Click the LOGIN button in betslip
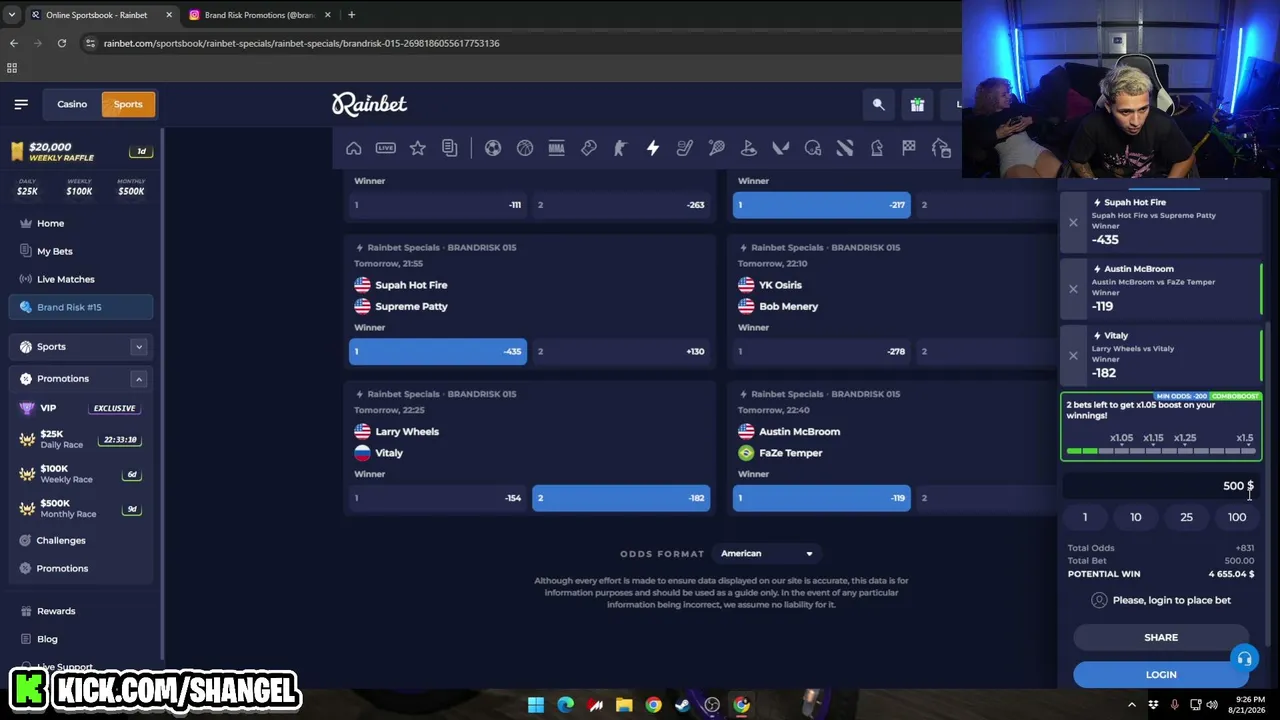This screenshot has height=720, width=1280. click(1161, 675)
